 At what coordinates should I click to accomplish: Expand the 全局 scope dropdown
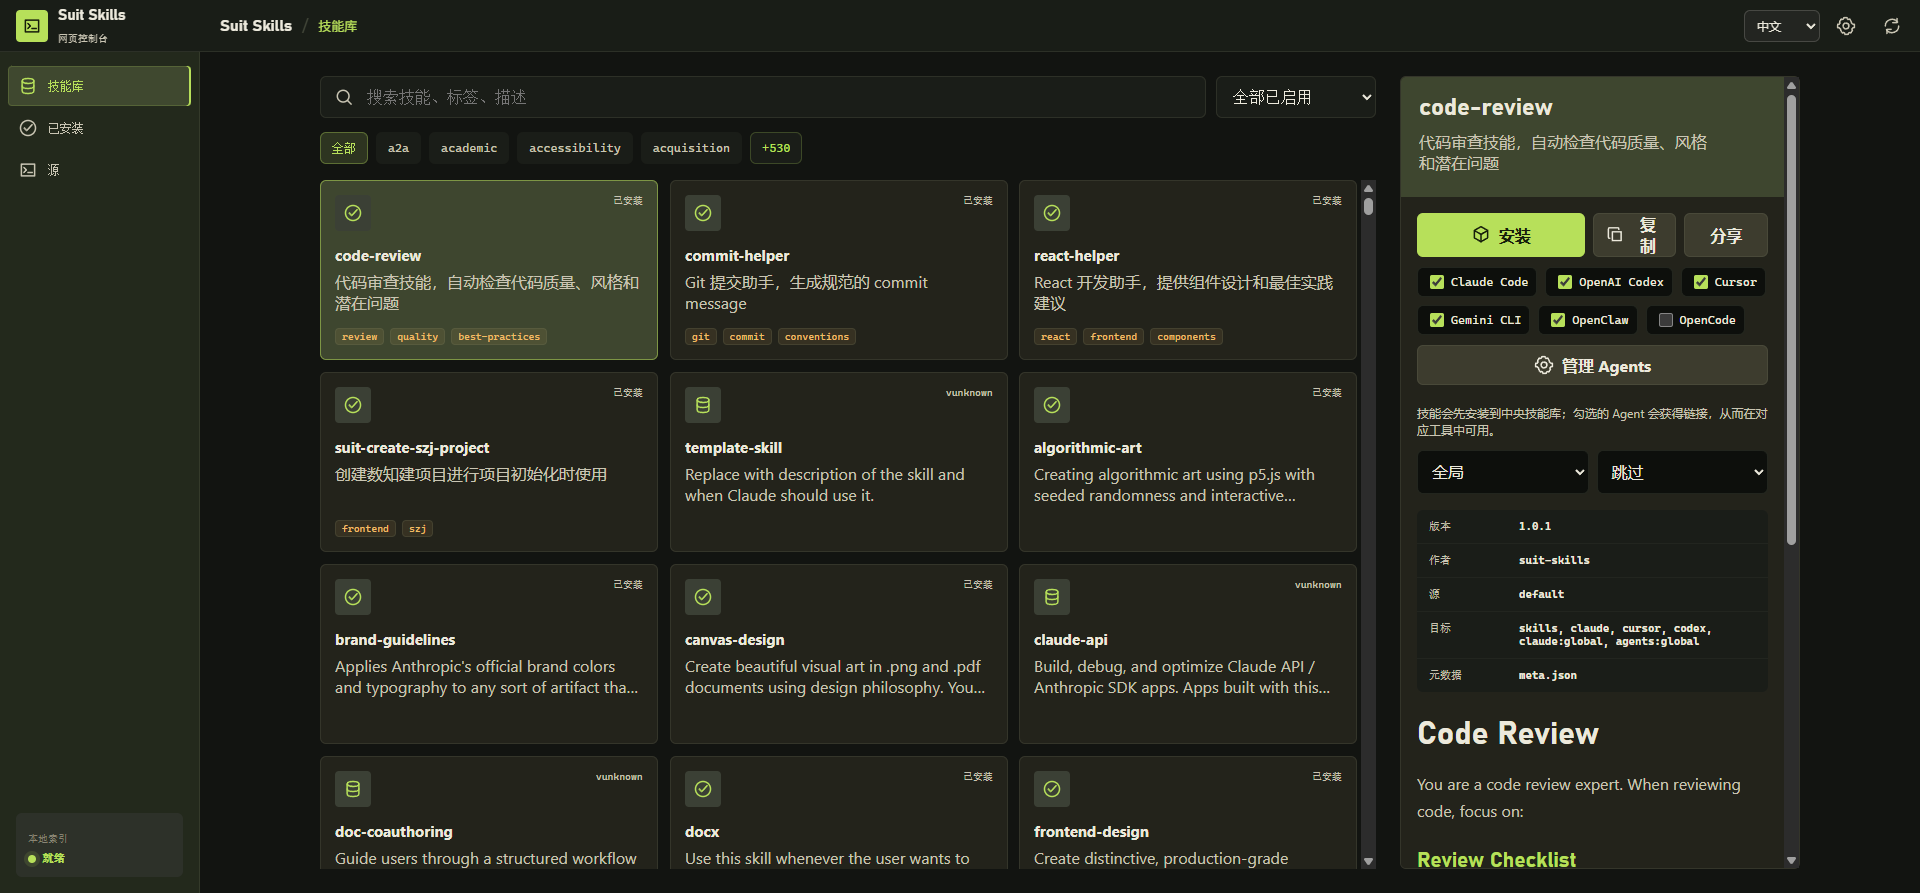(x=1502, y=472)
